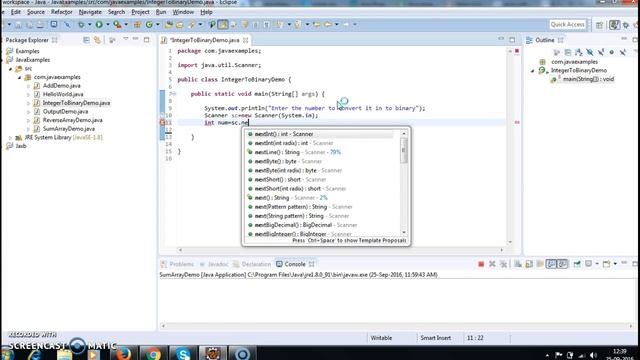Click the Skype icon in the taskbar
Image resolution: width=640 pixels, height=360 pixels.
[183, 353]
